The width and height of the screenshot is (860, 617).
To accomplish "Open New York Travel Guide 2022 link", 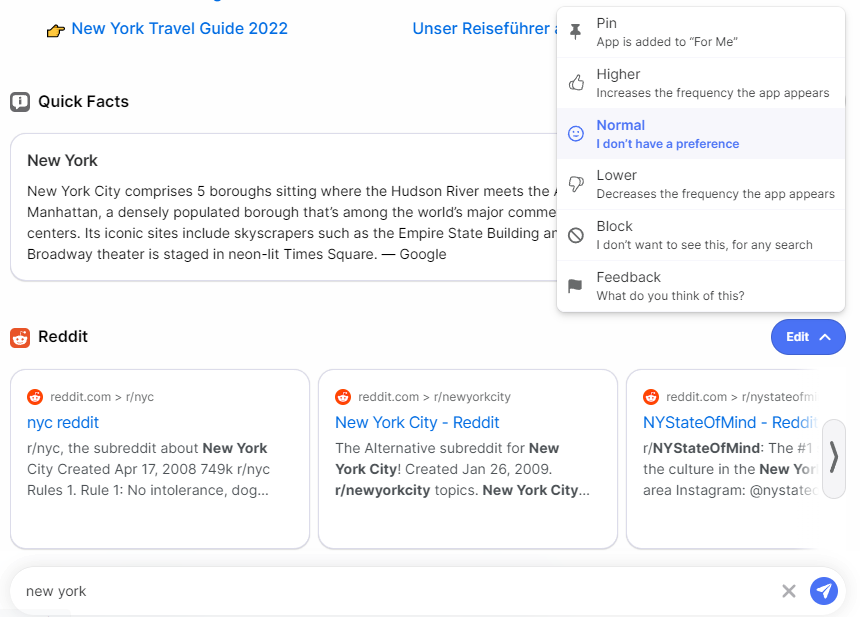I will 179,29.
